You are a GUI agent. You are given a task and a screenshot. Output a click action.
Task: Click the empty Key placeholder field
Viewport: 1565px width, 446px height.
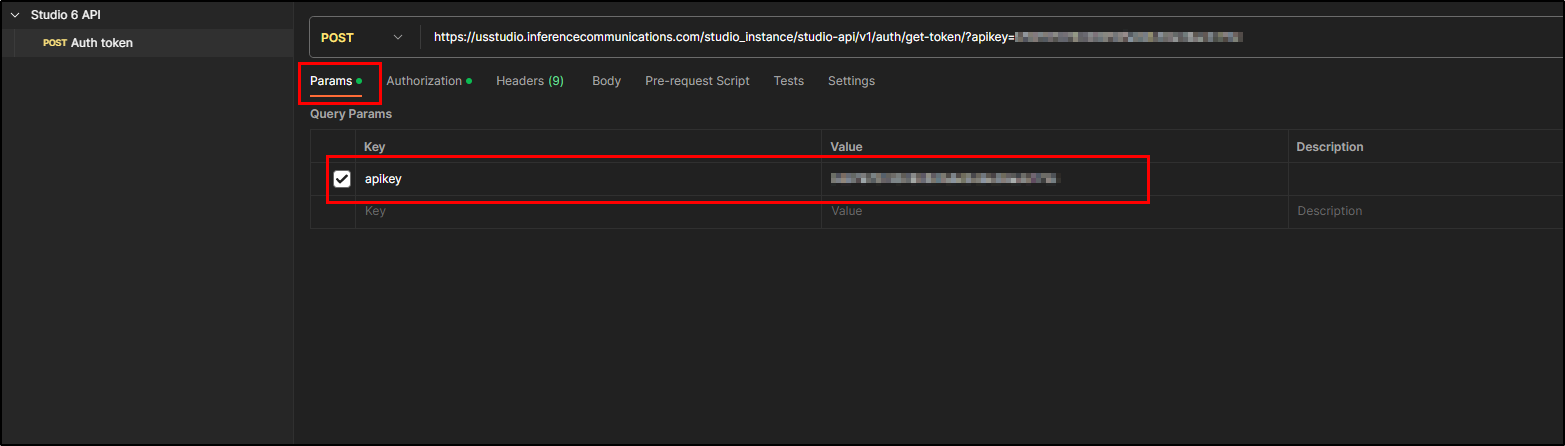588,211
